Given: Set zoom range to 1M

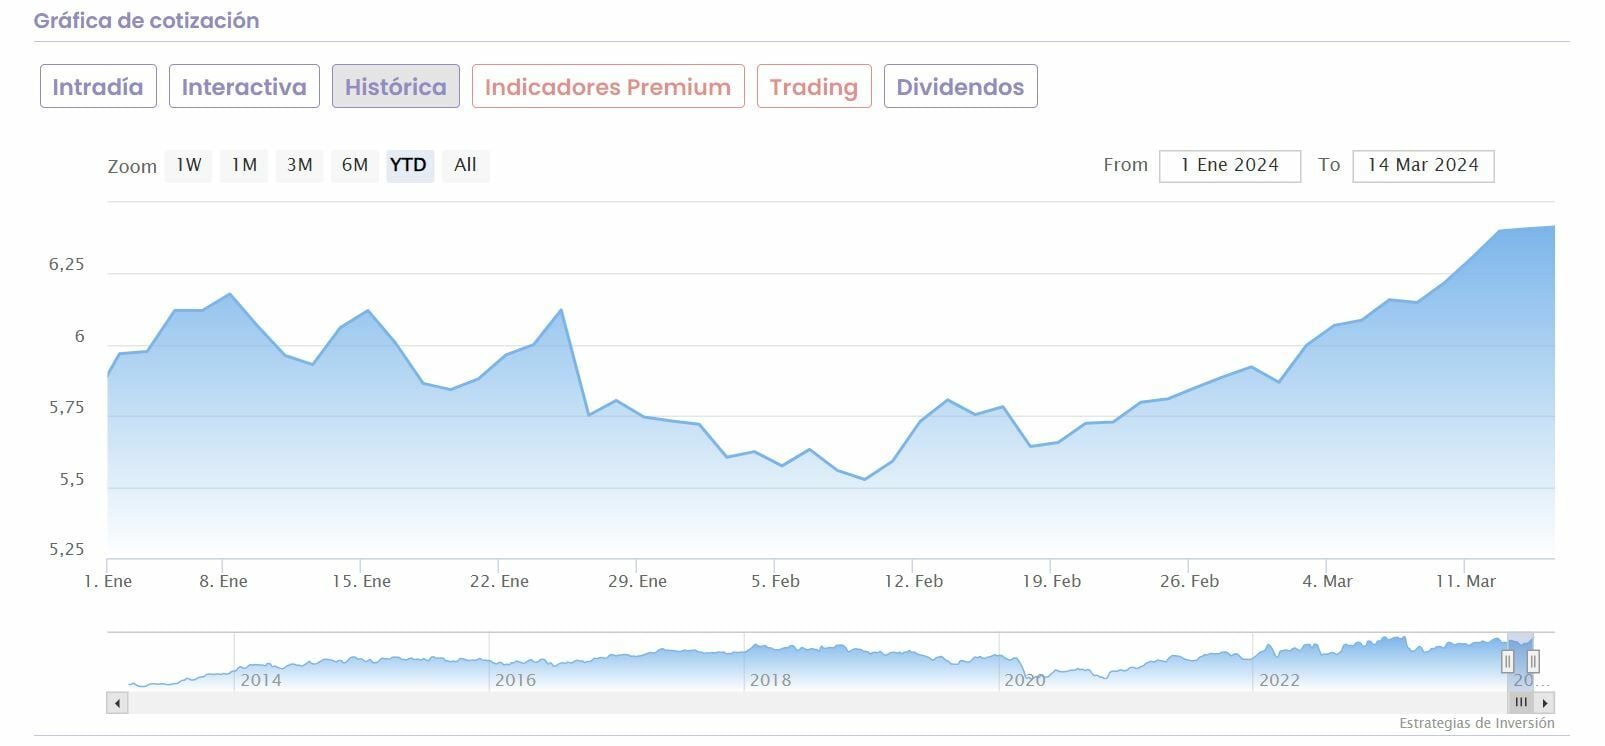Looking at the screenshot, I should [x=244, y=165].
